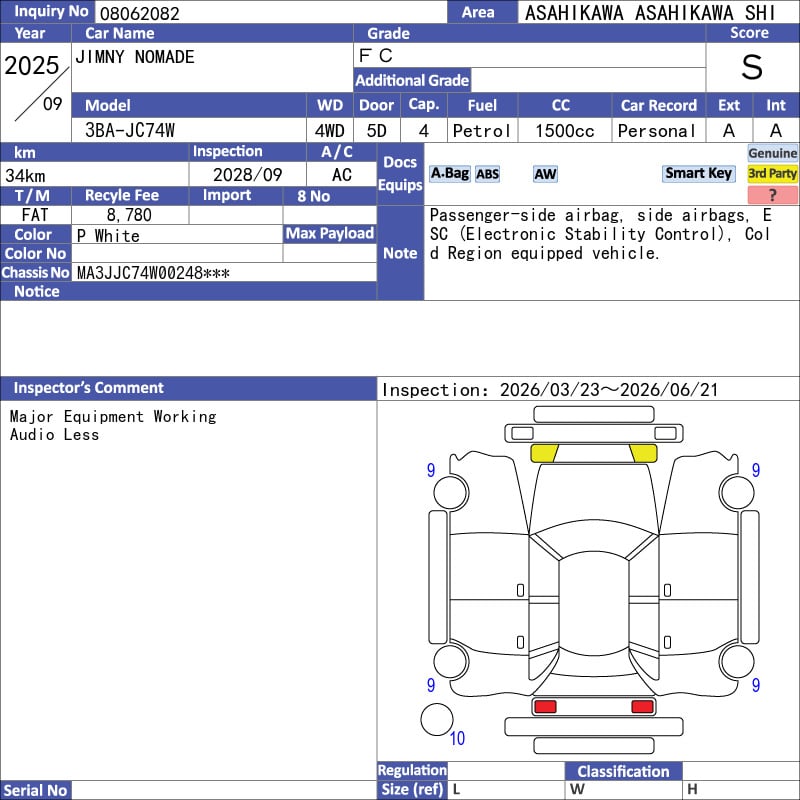Toggle the yellow 3rd Party label
The image size is (800, 800).
[x=773, y=174]
